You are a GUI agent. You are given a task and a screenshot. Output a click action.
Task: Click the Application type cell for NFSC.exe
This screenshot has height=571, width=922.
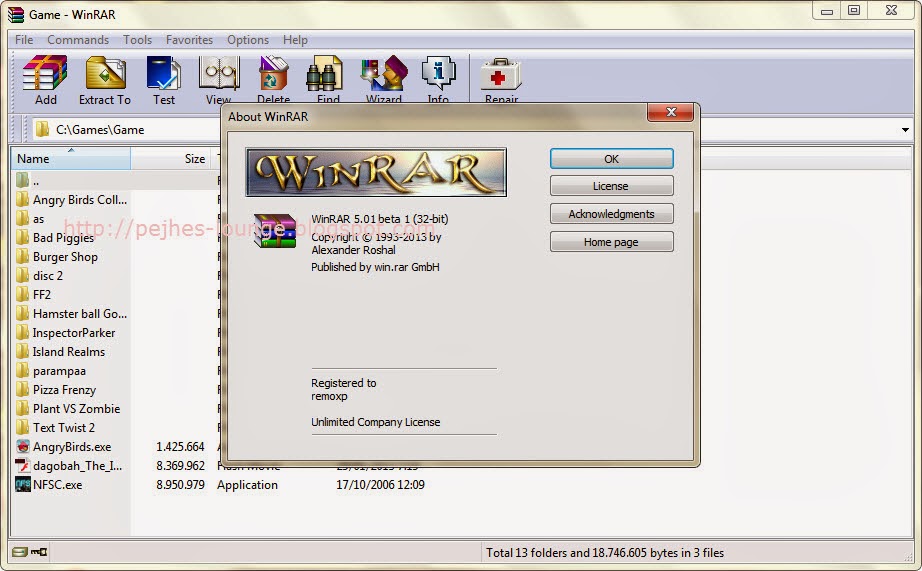[248, 485]
